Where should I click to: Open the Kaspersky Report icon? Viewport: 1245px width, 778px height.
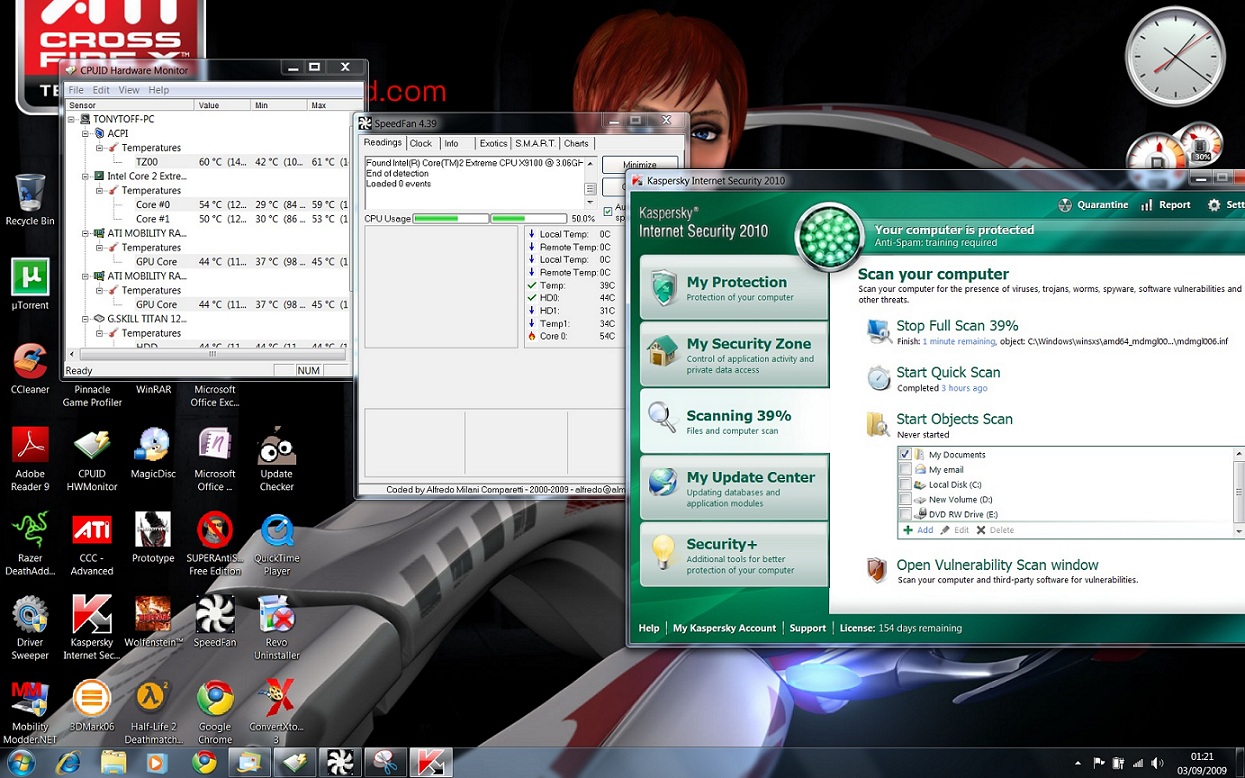coord(1146,205)
